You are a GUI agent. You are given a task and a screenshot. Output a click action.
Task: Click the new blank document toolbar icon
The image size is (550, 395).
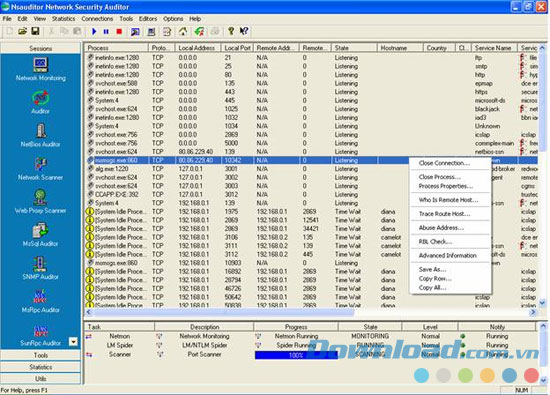tap(10, 31)
